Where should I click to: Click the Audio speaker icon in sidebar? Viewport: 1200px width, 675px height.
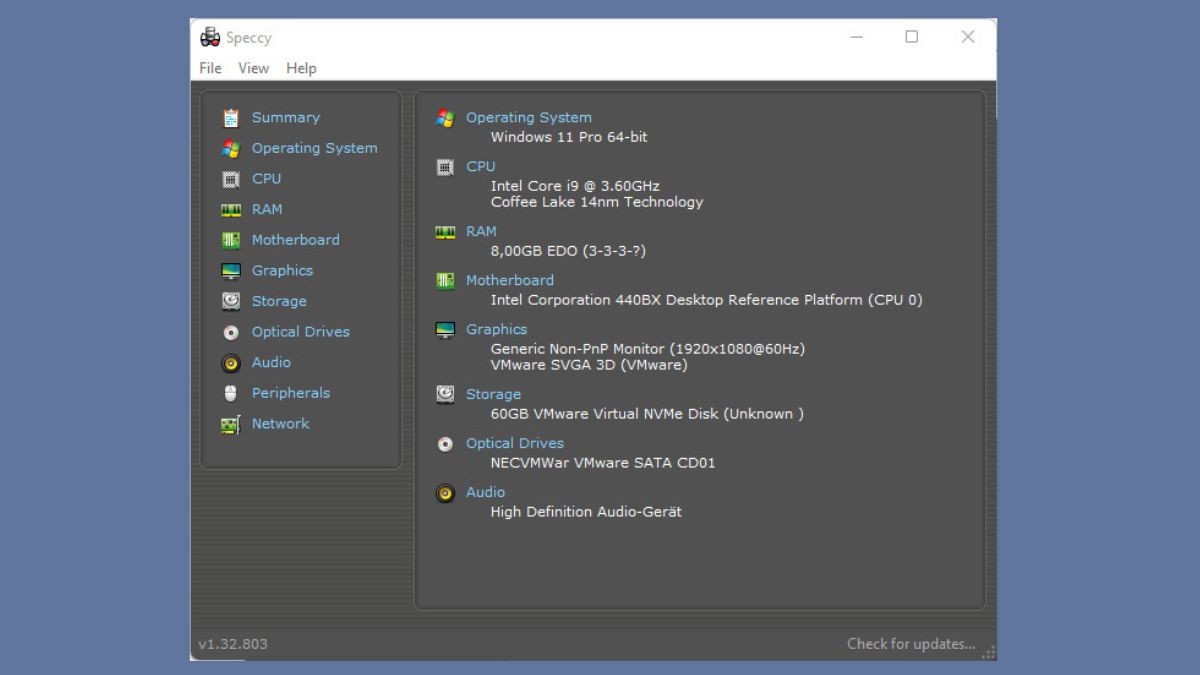pyautogui.click(x=231, y=363)
